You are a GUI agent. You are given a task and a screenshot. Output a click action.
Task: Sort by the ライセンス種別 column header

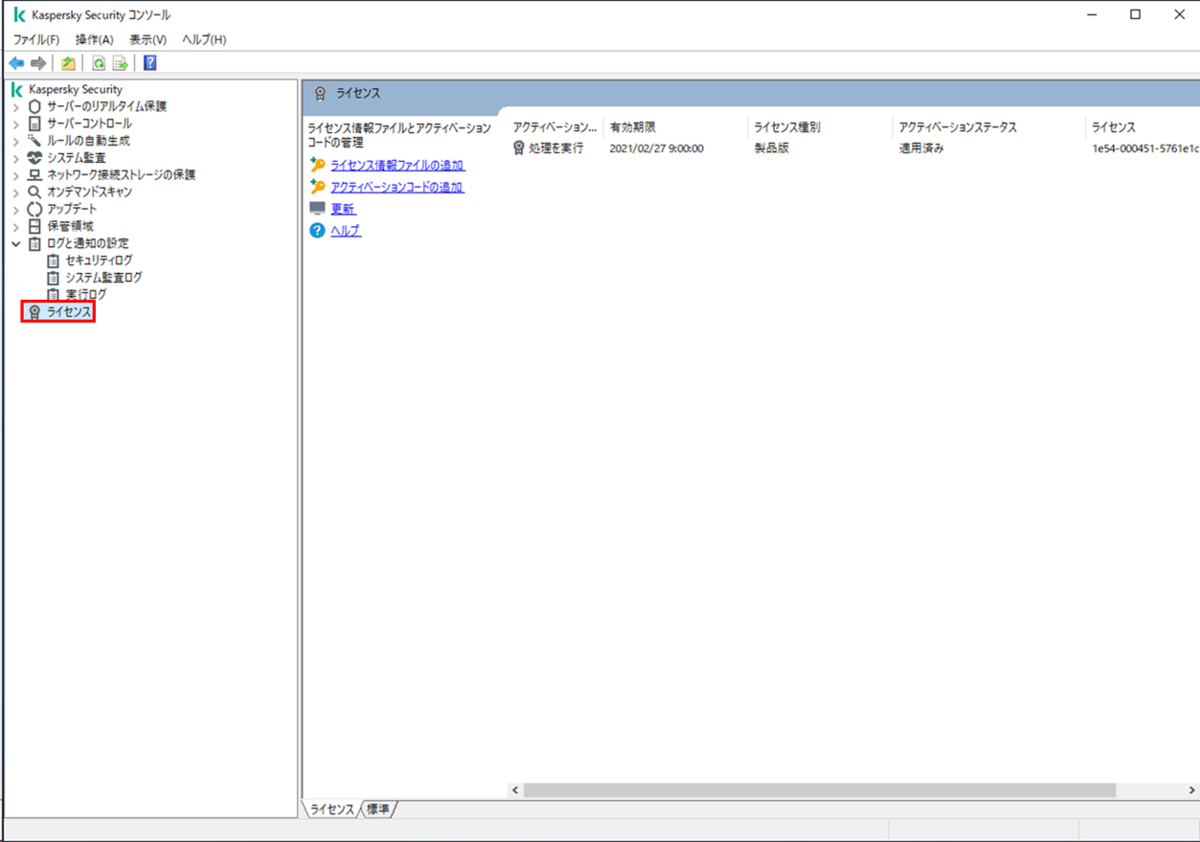tap(819, 127)
